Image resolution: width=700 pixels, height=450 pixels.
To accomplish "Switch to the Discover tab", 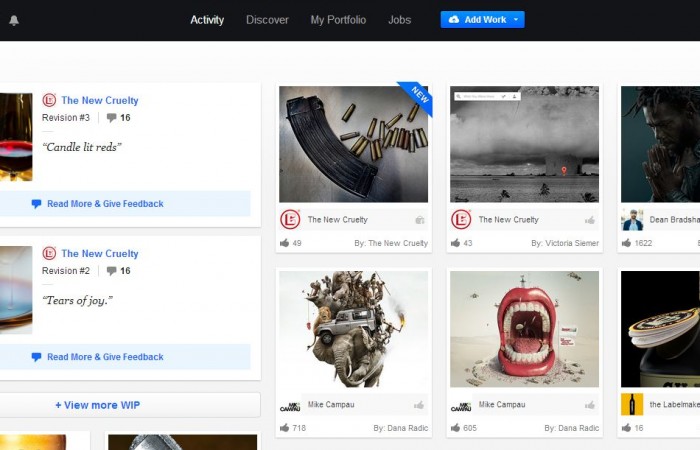I will 267,20.
